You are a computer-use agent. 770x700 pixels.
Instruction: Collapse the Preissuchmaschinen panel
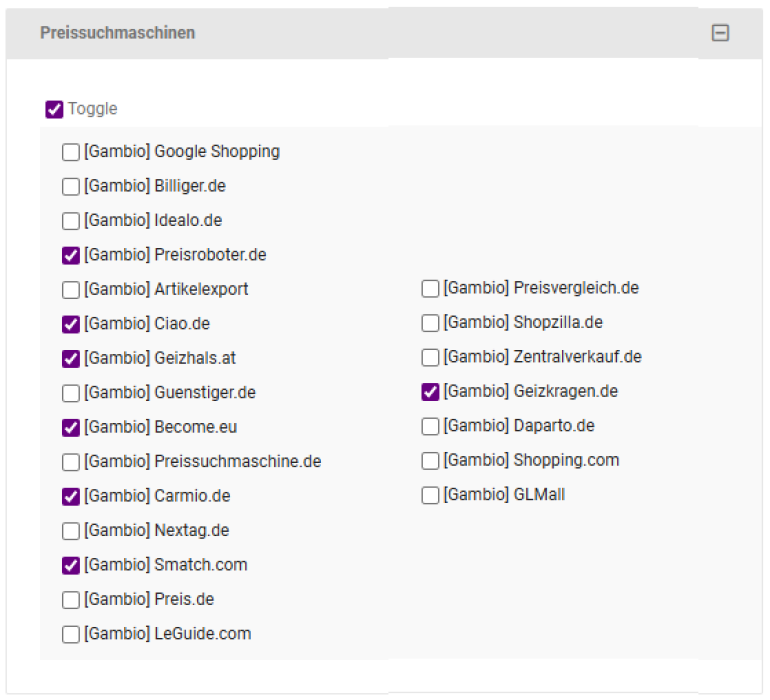[720, 33]
